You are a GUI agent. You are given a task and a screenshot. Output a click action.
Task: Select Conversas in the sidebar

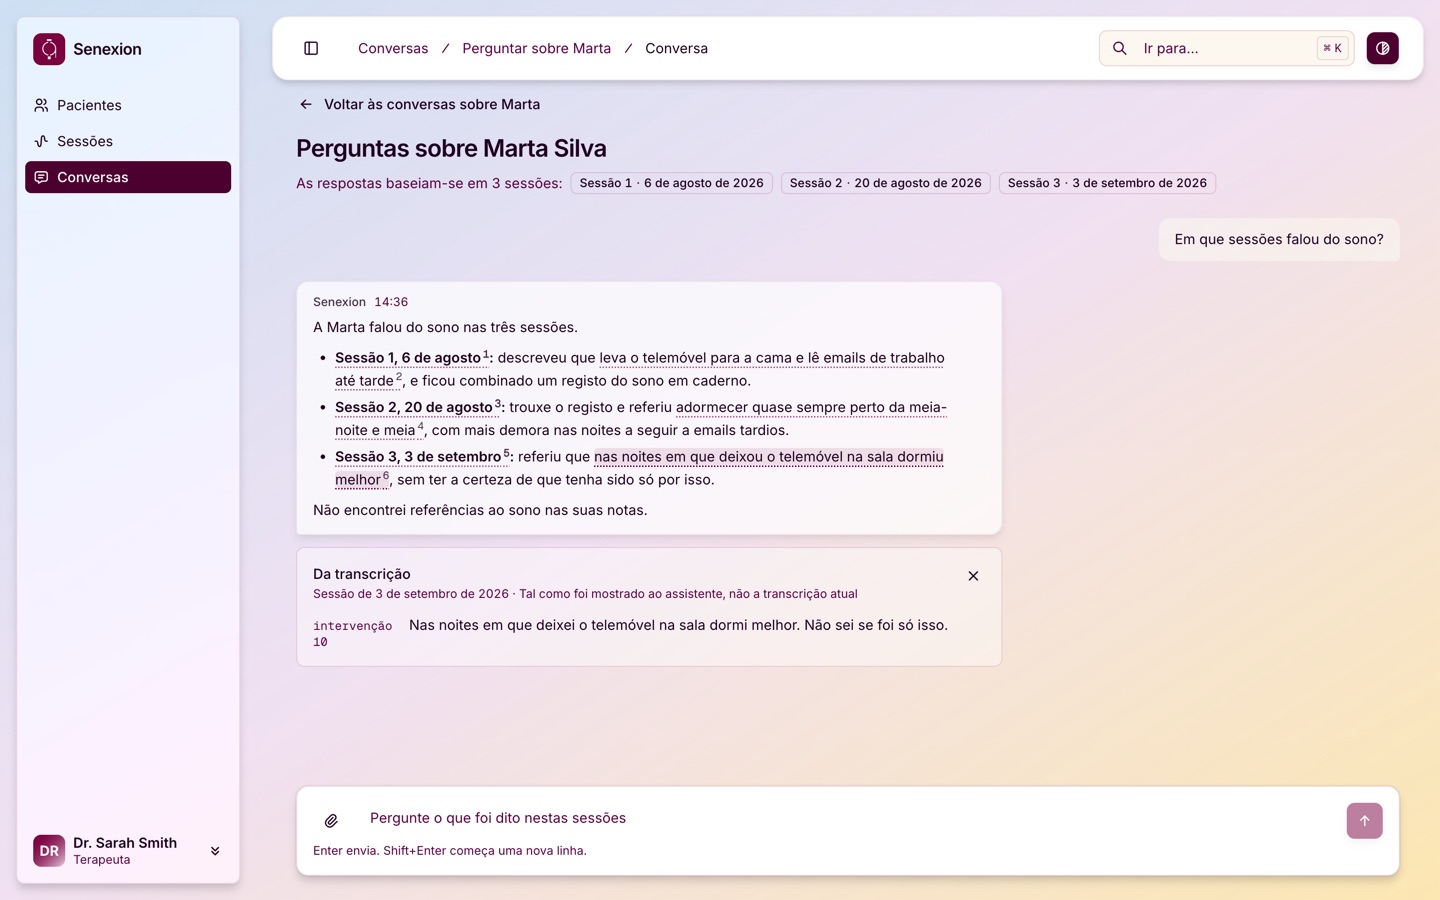pyautogui.click(x=128, y=177)
